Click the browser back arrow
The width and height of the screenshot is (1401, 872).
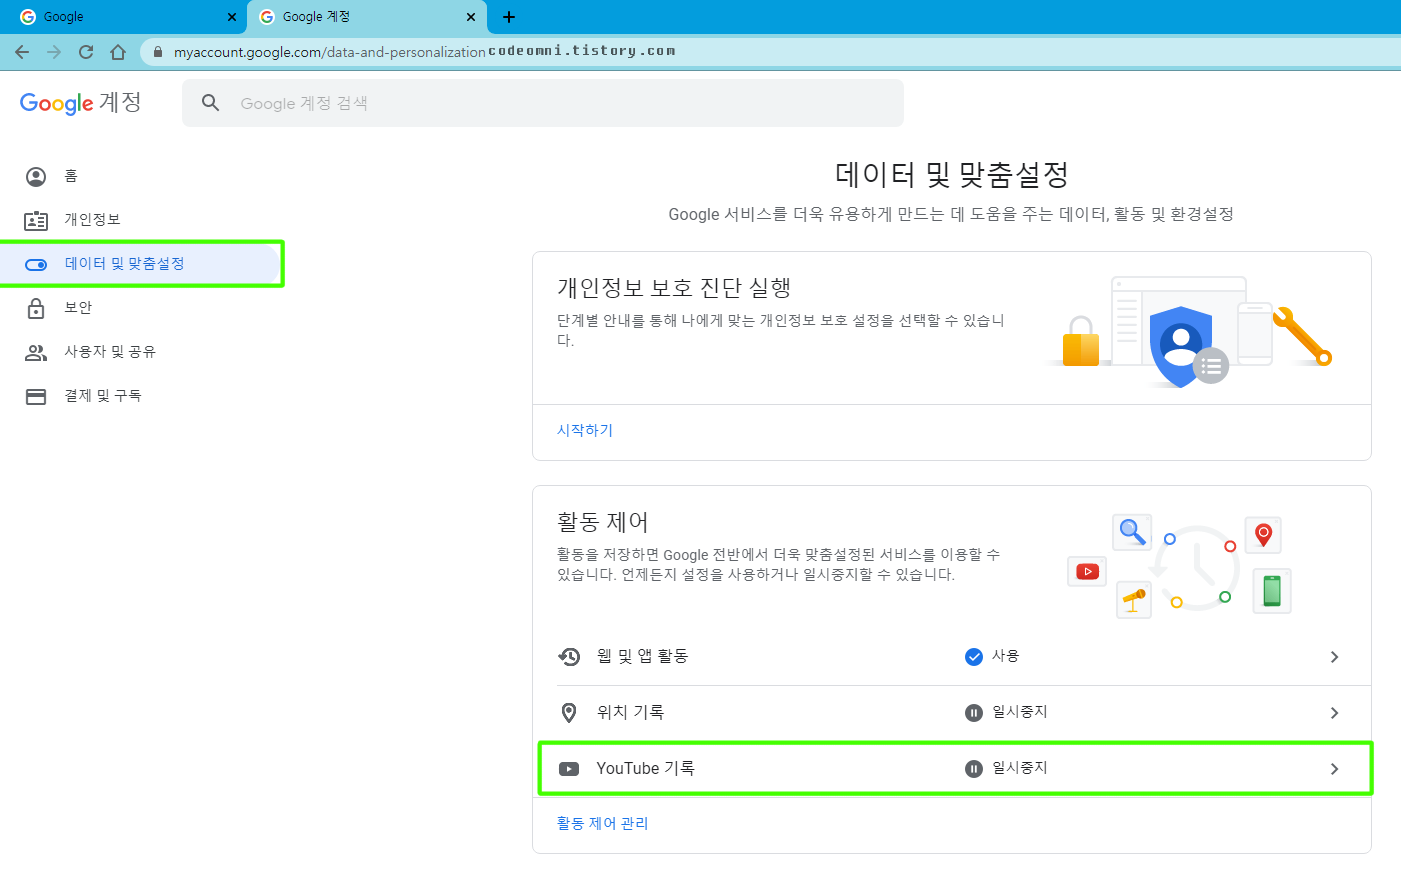pos(22,52)
